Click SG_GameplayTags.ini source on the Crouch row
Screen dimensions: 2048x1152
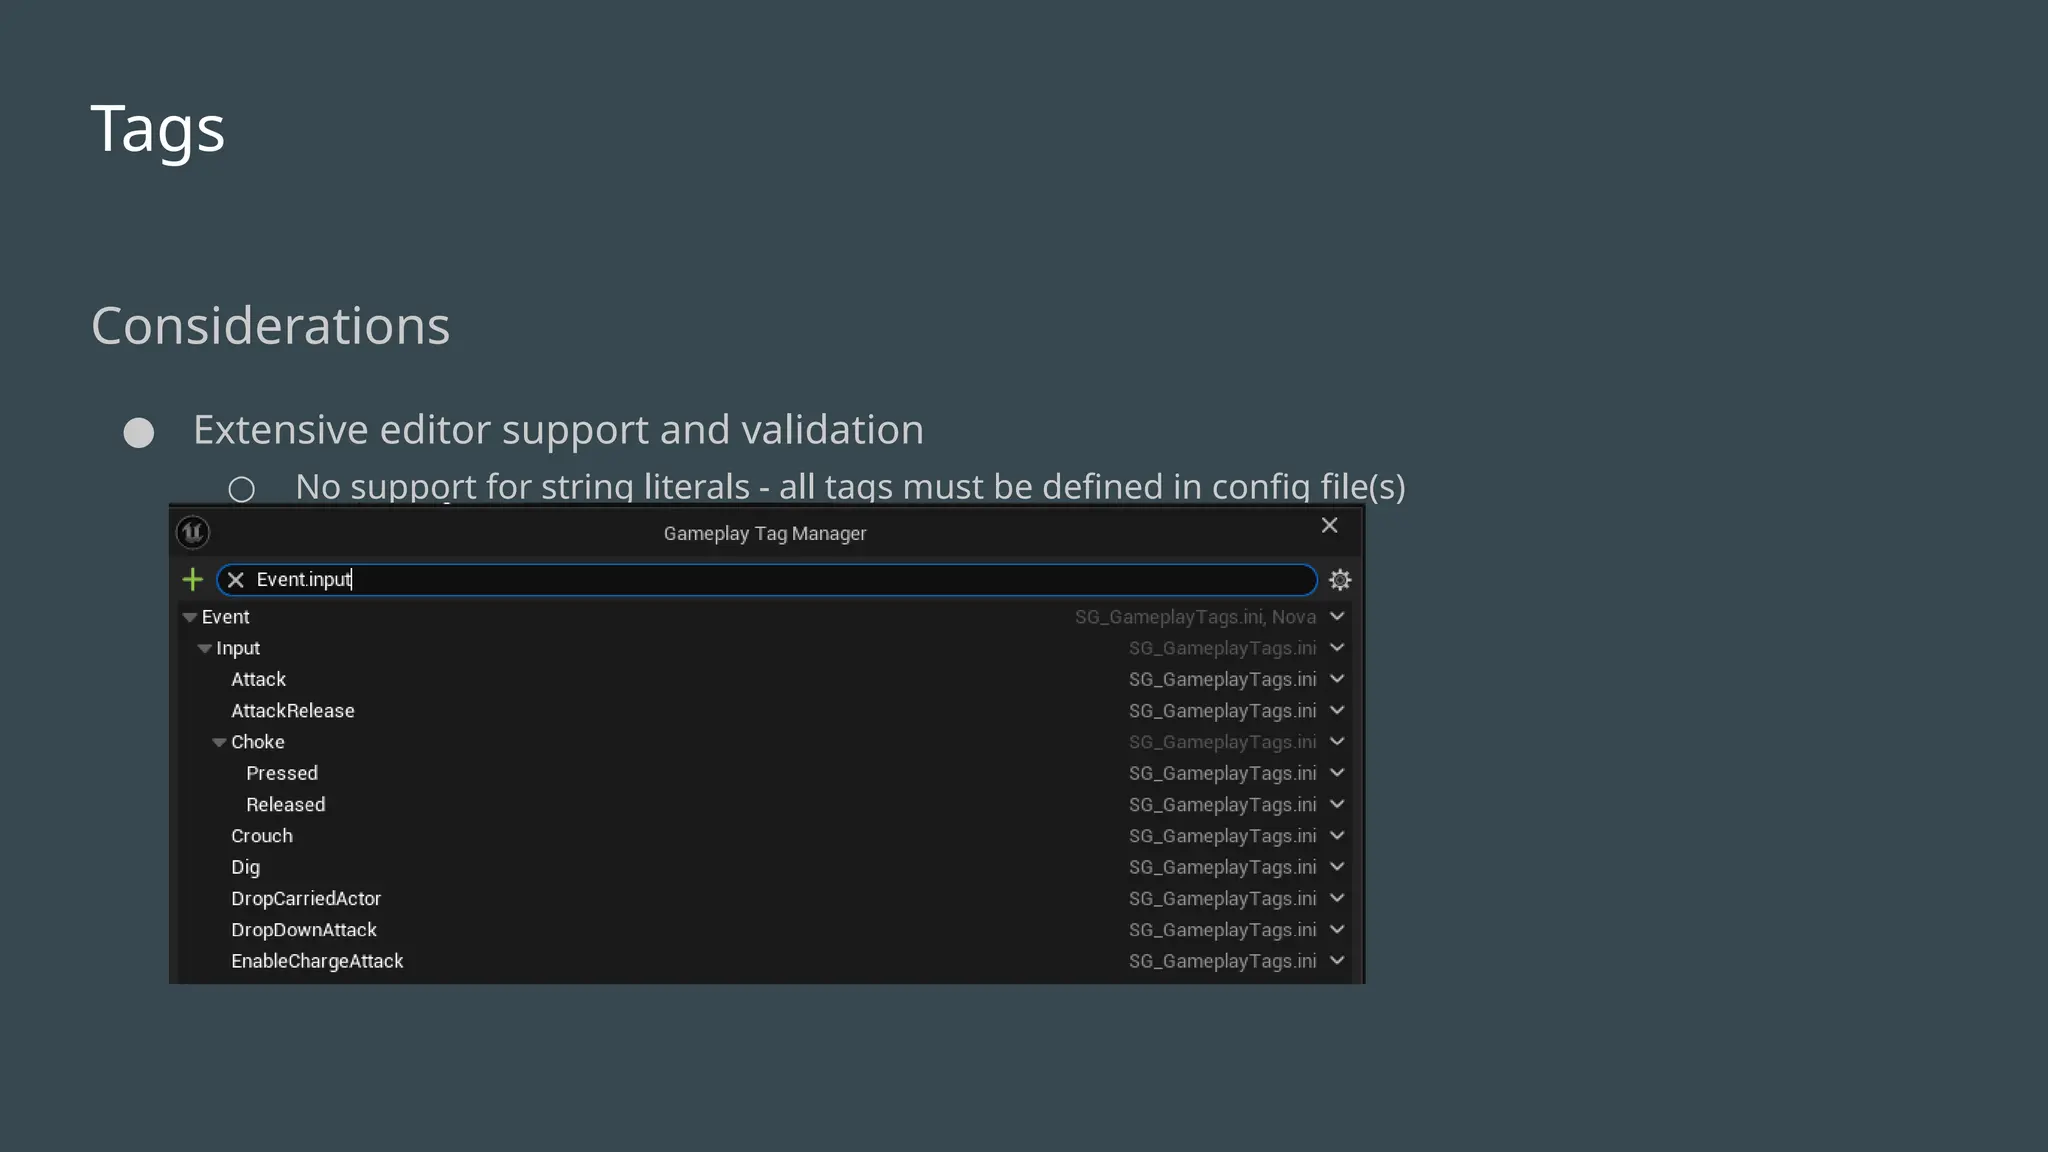(1222, 836)
